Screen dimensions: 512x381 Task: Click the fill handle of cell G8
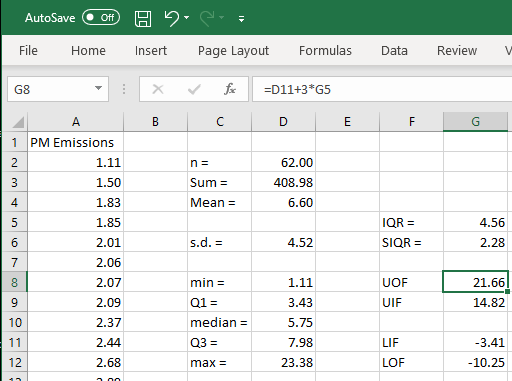507,291
